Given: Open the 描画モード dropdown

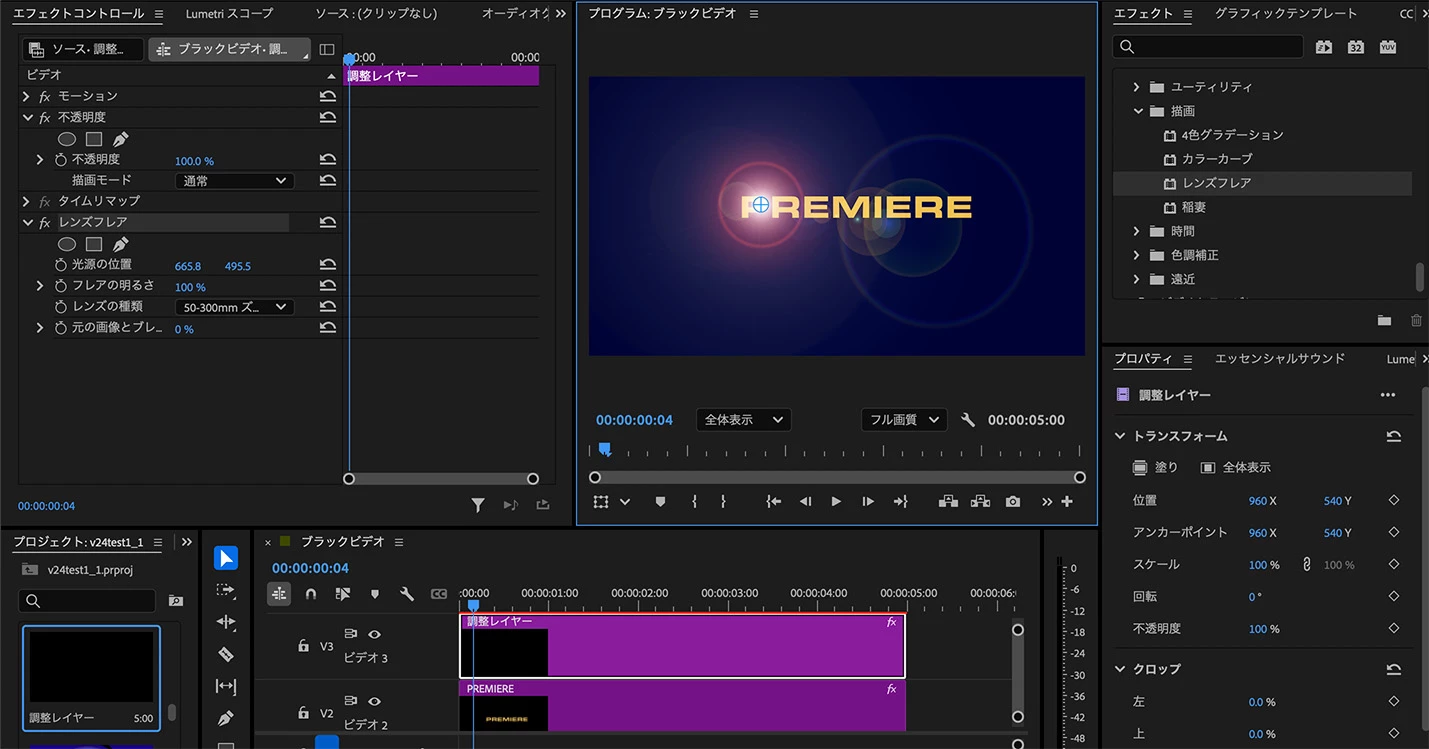Looking at the screenshot, I should [234, 181].
